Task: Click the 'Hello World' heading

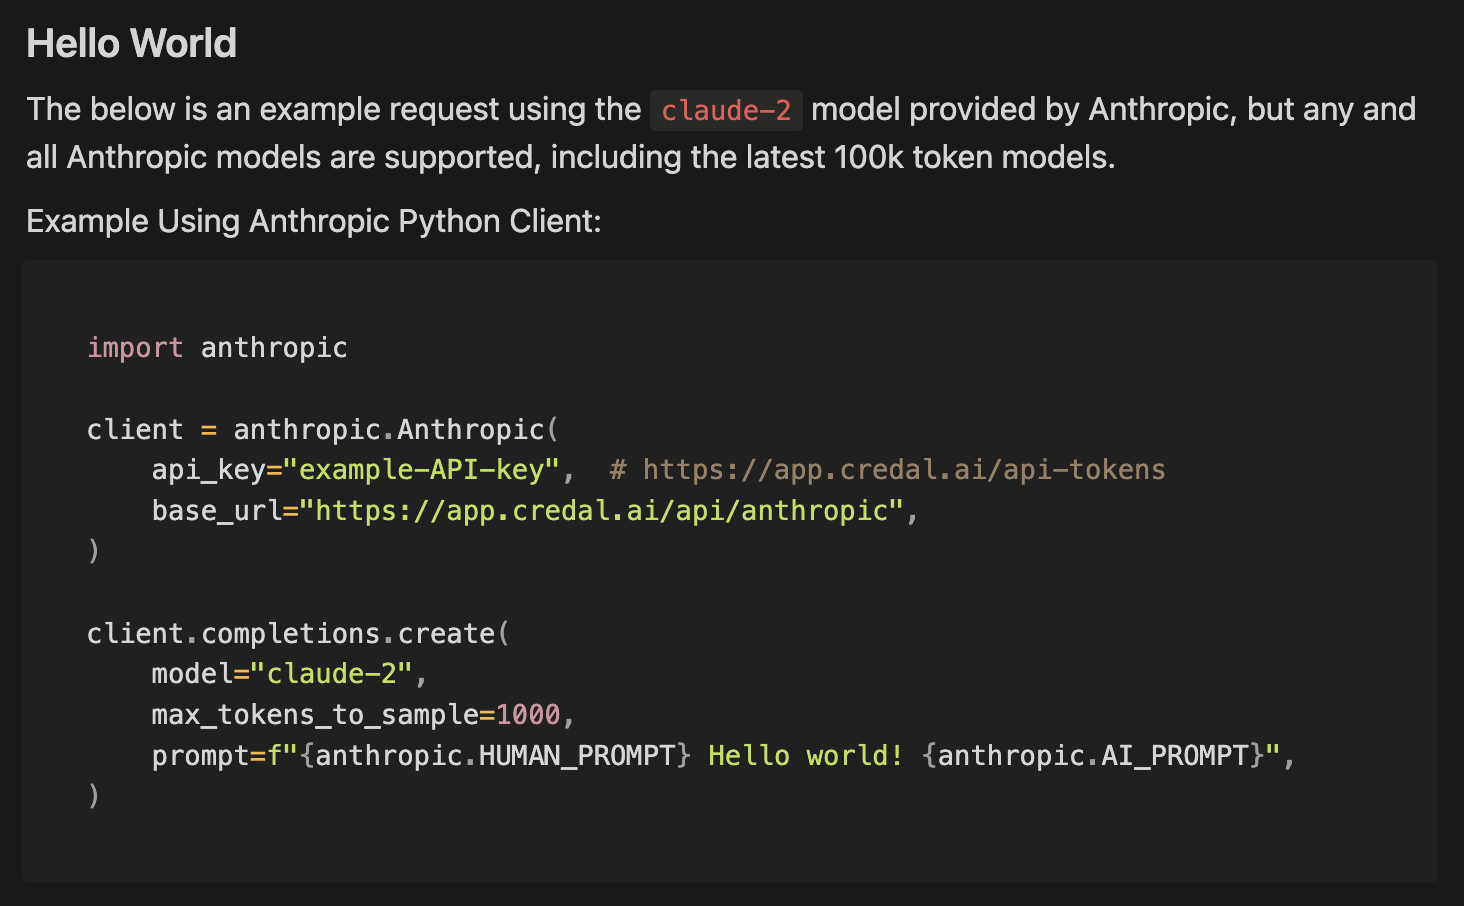Action: [131, 43]
